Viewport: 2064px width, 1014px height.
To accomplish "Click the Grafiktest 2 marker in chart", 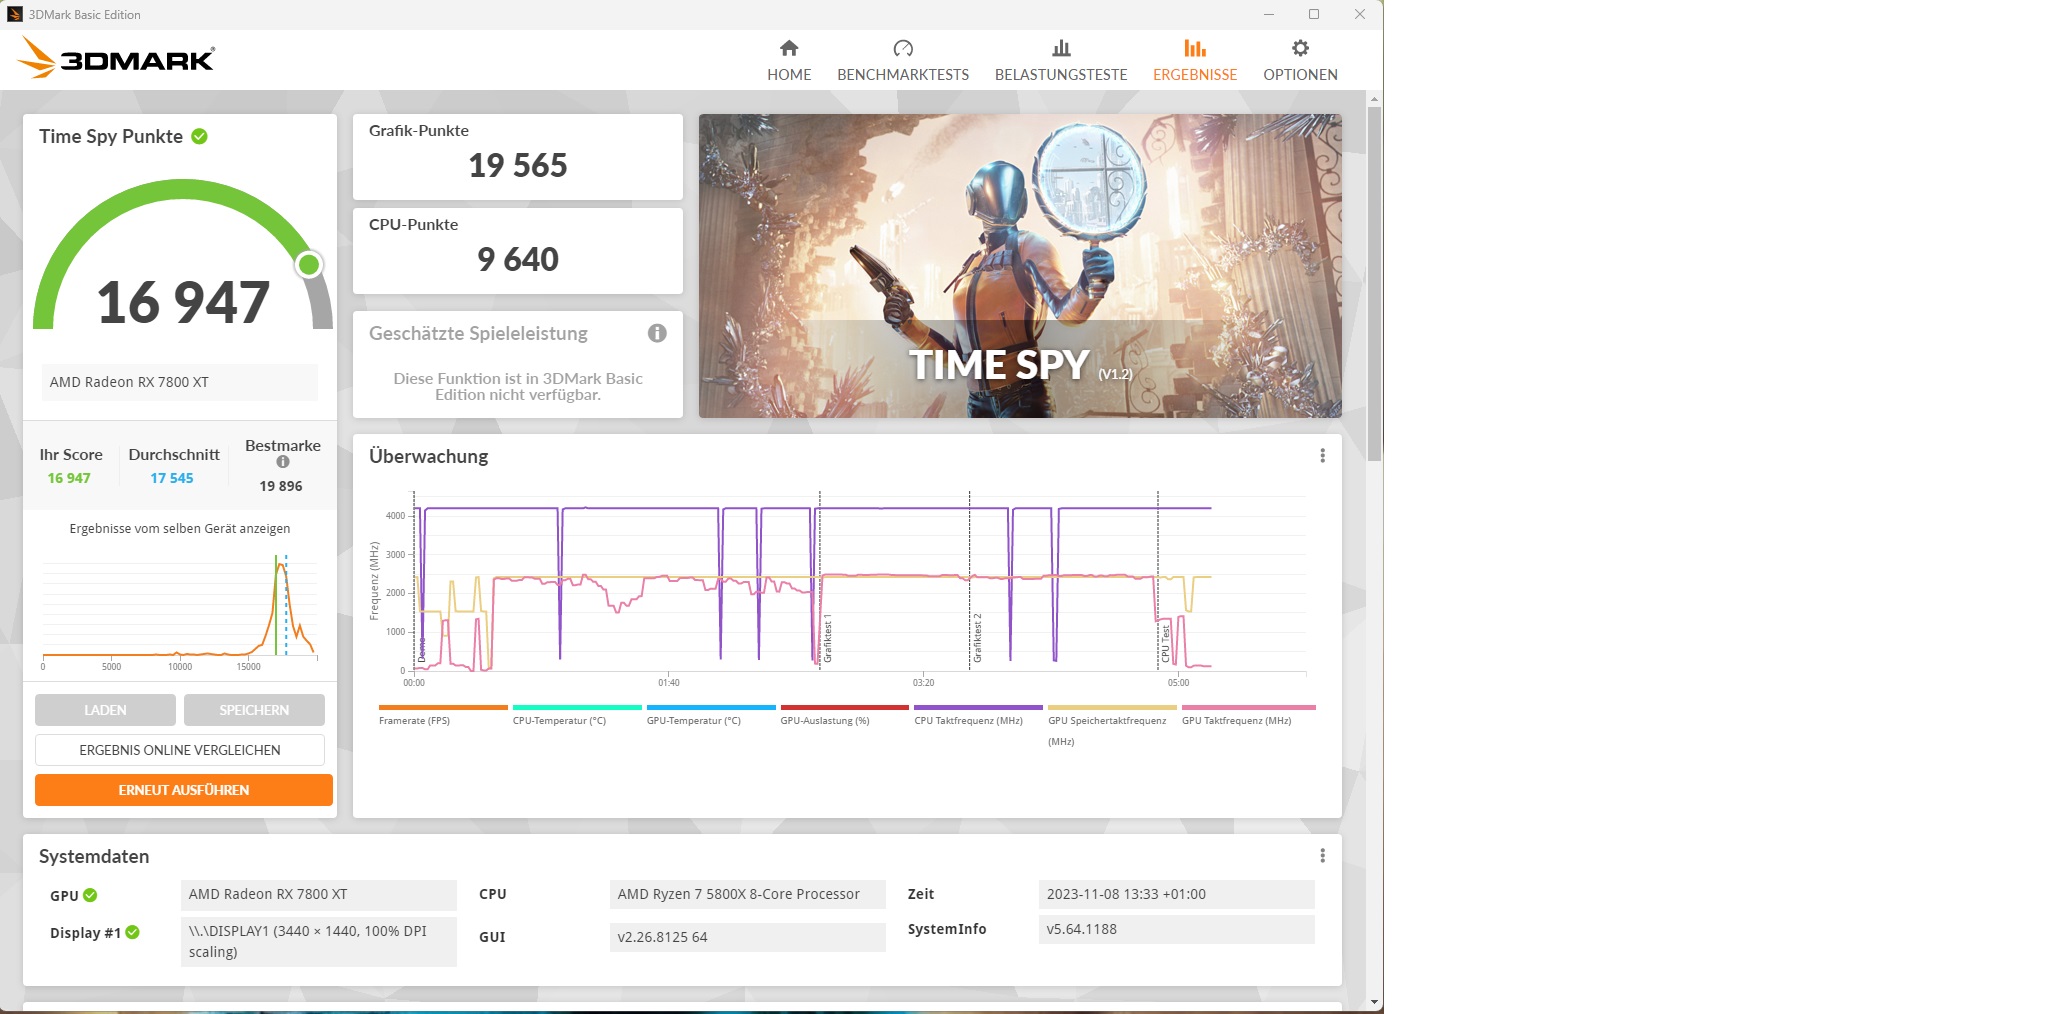I will click(x=977, y=638).
